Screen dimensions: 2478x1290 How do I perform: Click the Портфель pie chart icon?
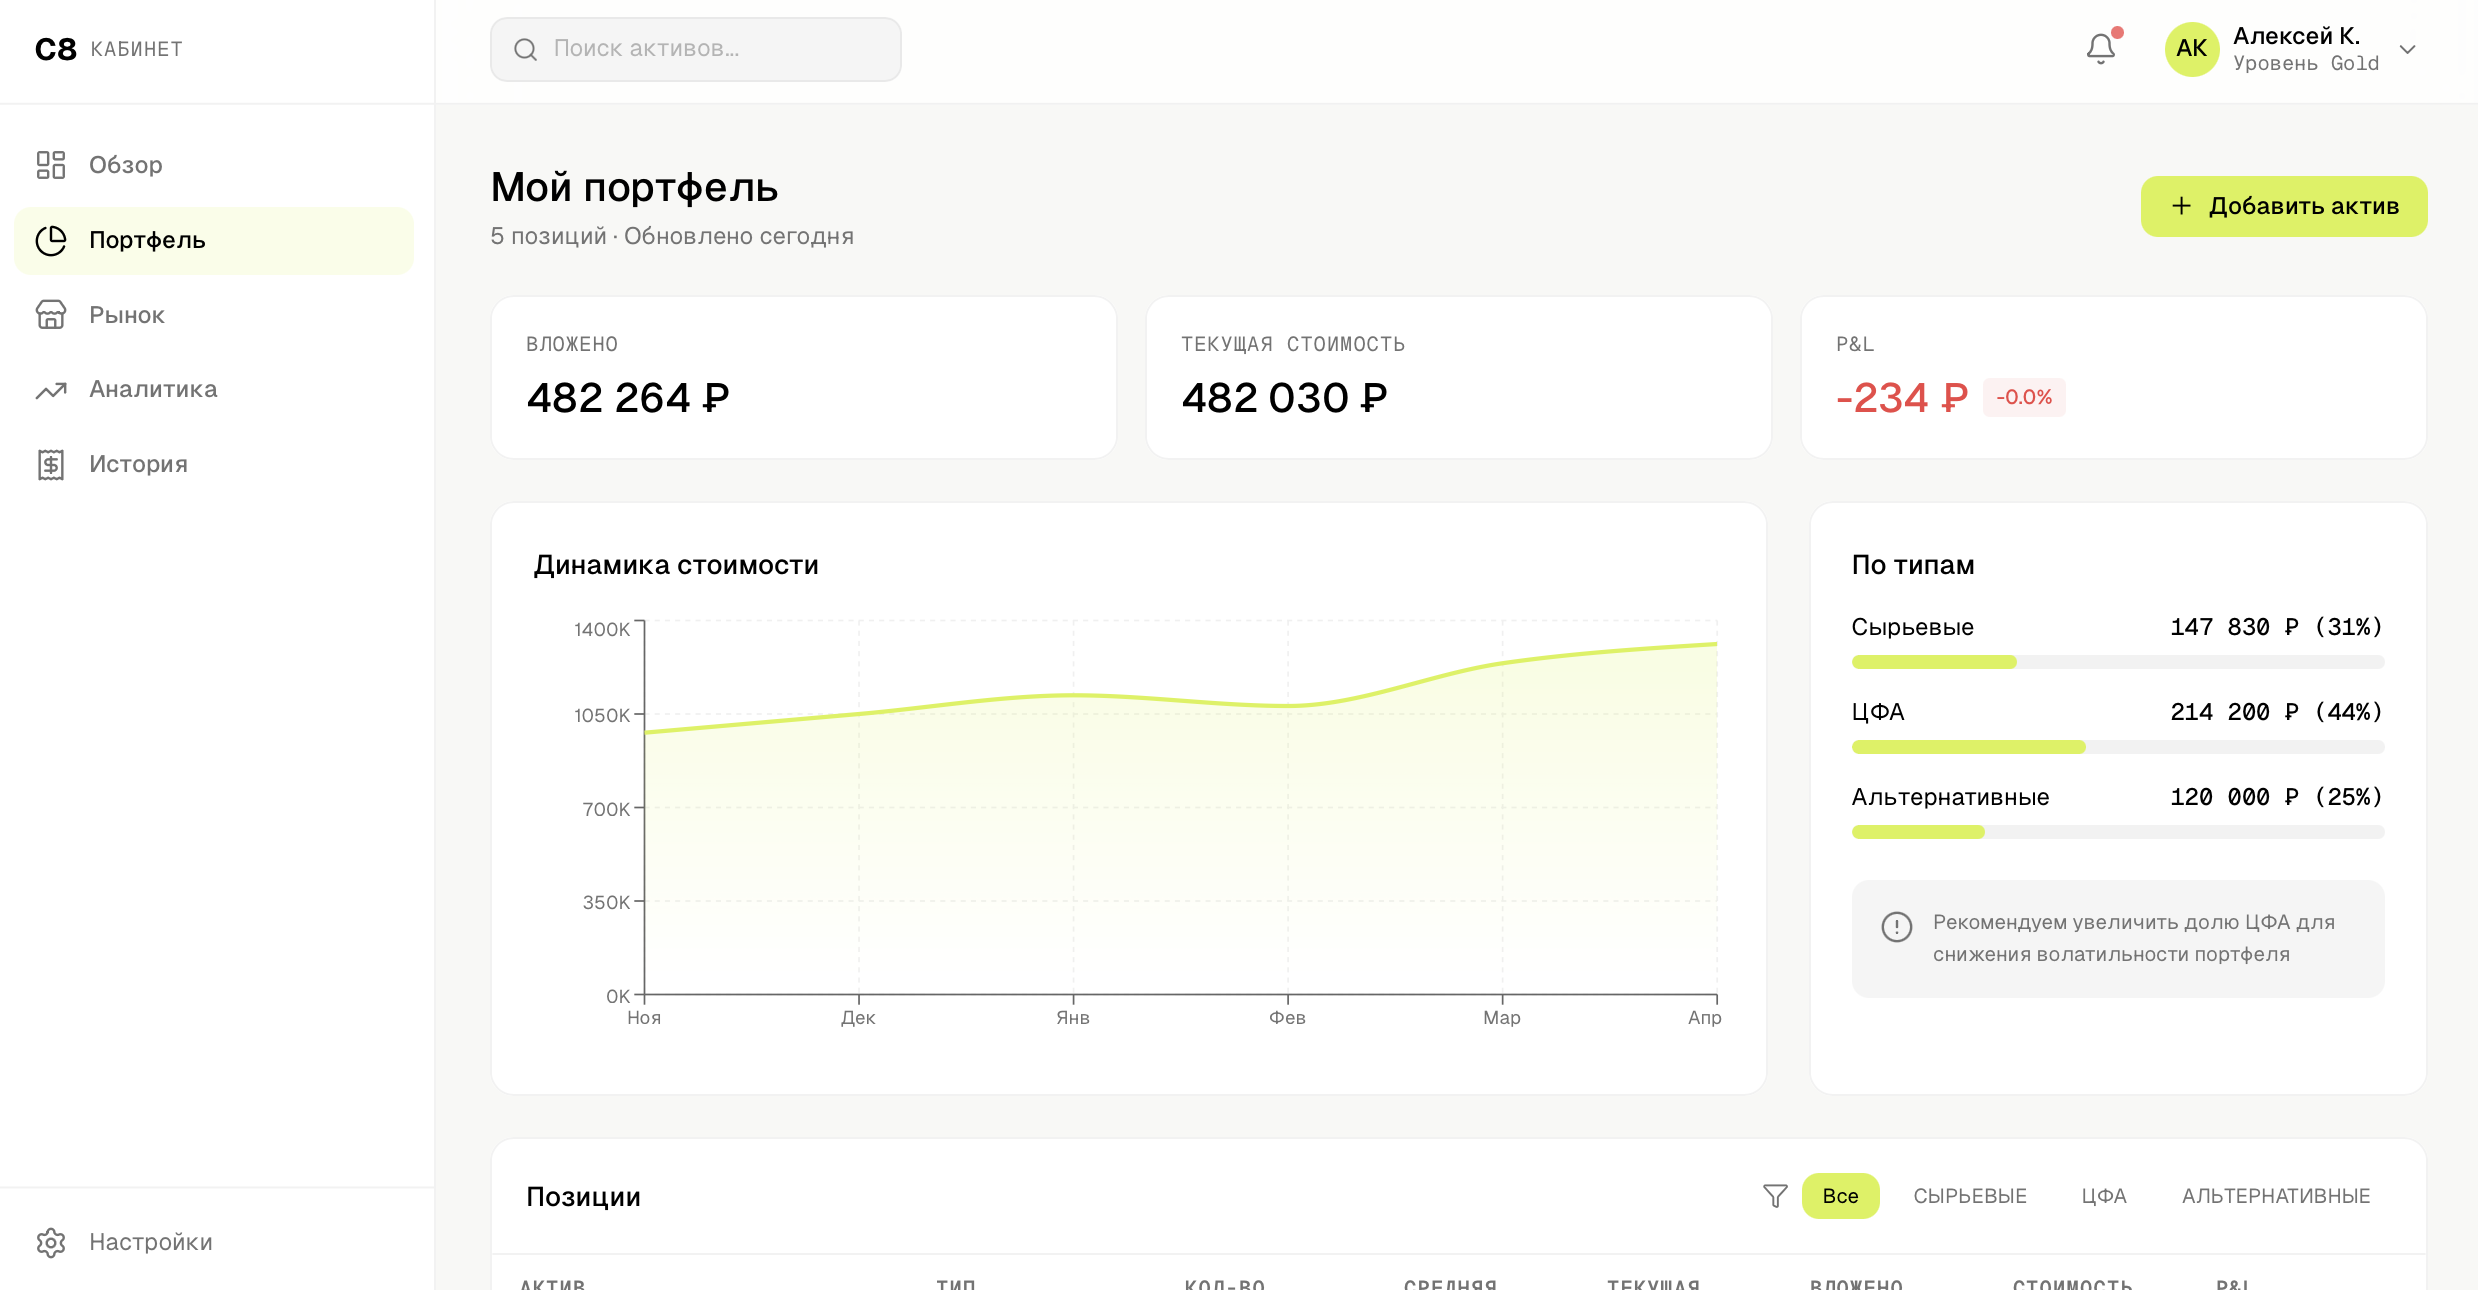click(51, 240)
